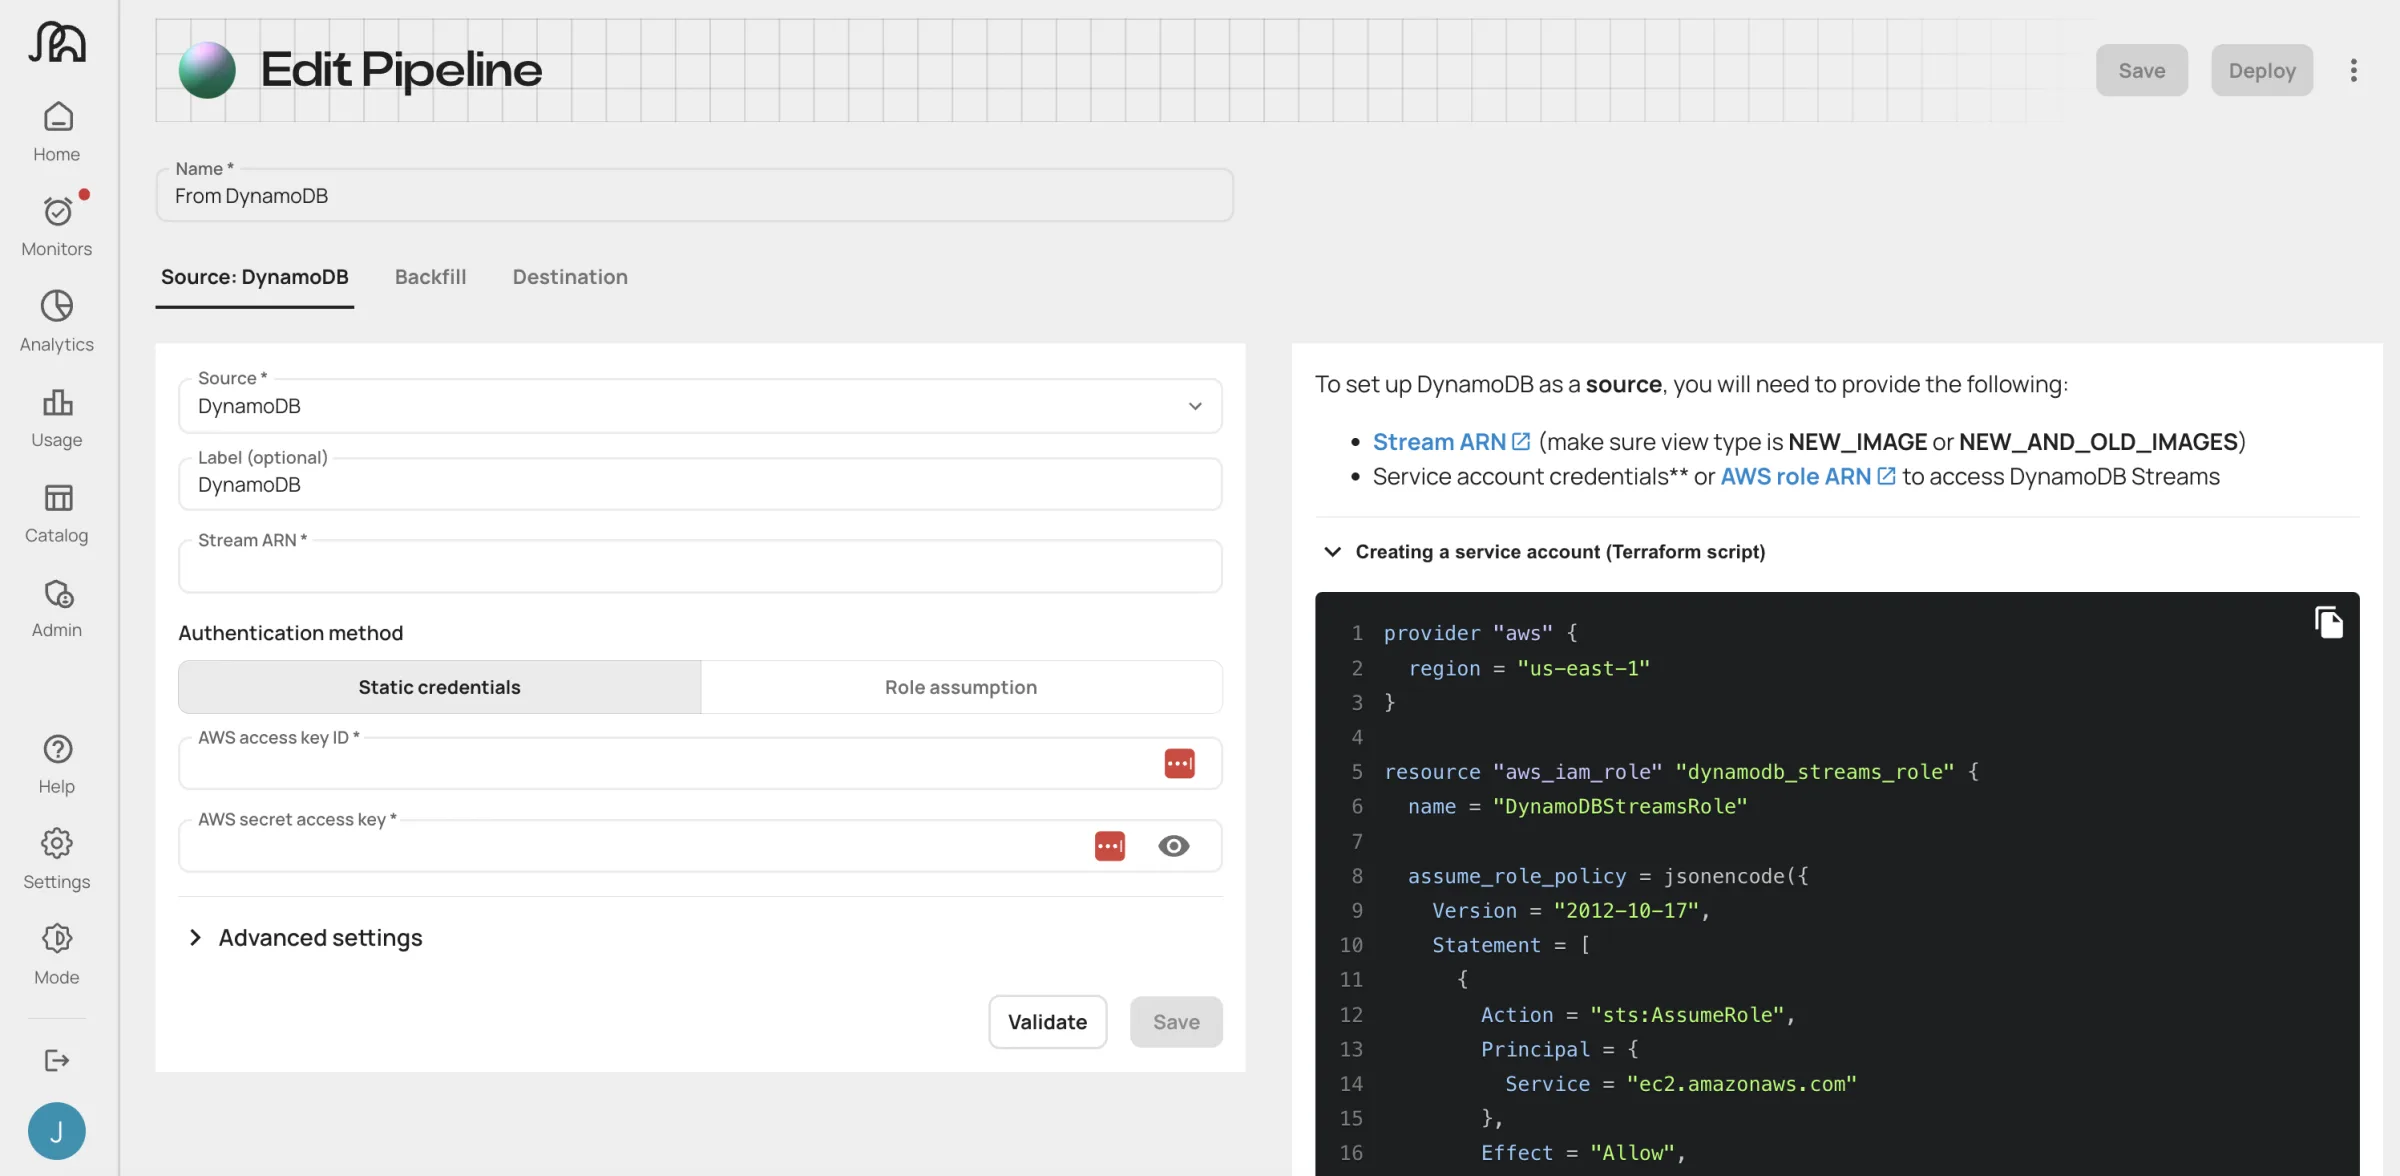Click the code line with "DynamoDBStreamsRole"
The height and width of the screenshot is (1176, 2400).
[1578, 807]
